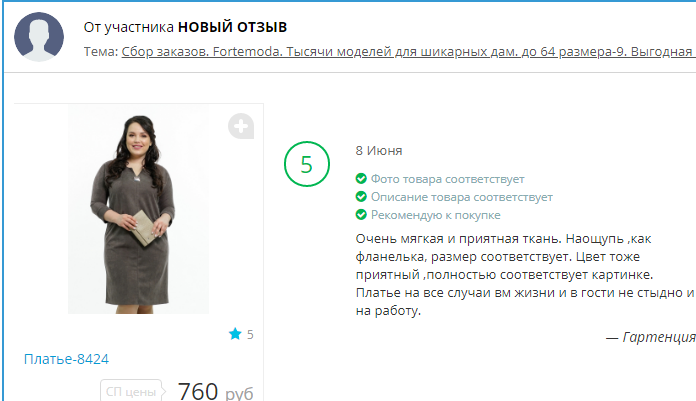This screenshot has height=401, width=696.
Task: Click the 8 Июня review date
Action: pyautogui.click(x=379, y=151)
